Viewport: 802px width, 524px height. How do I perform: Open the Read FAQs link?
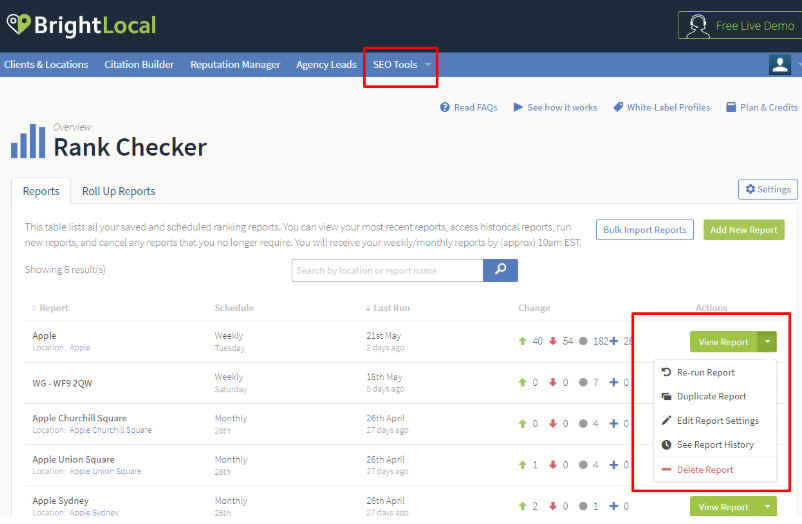(469, 107)
